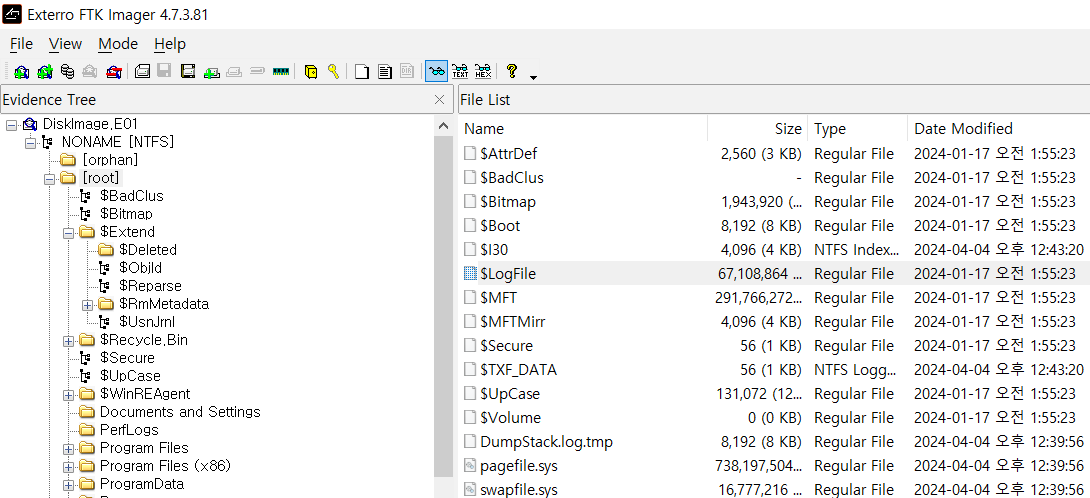Click the Evidence Tree scrollbar up arrow
The image size is (1090, 498).
[x=443, y=126]
